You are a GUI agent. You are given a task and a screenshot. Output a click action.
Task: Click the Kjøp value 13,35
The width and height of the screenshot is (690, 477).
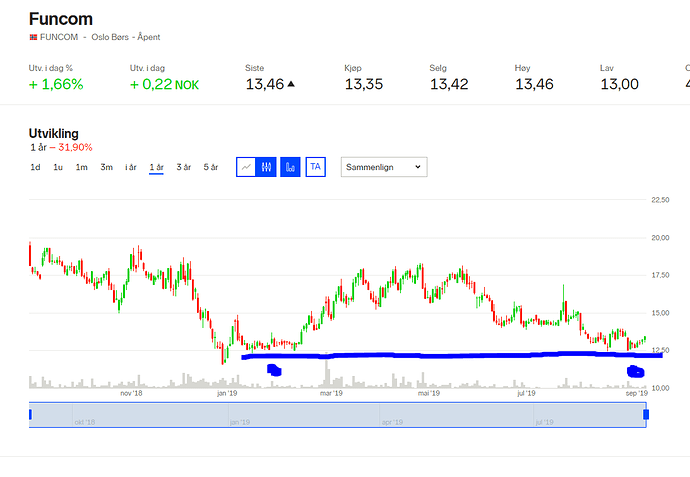tap(364, 84)
